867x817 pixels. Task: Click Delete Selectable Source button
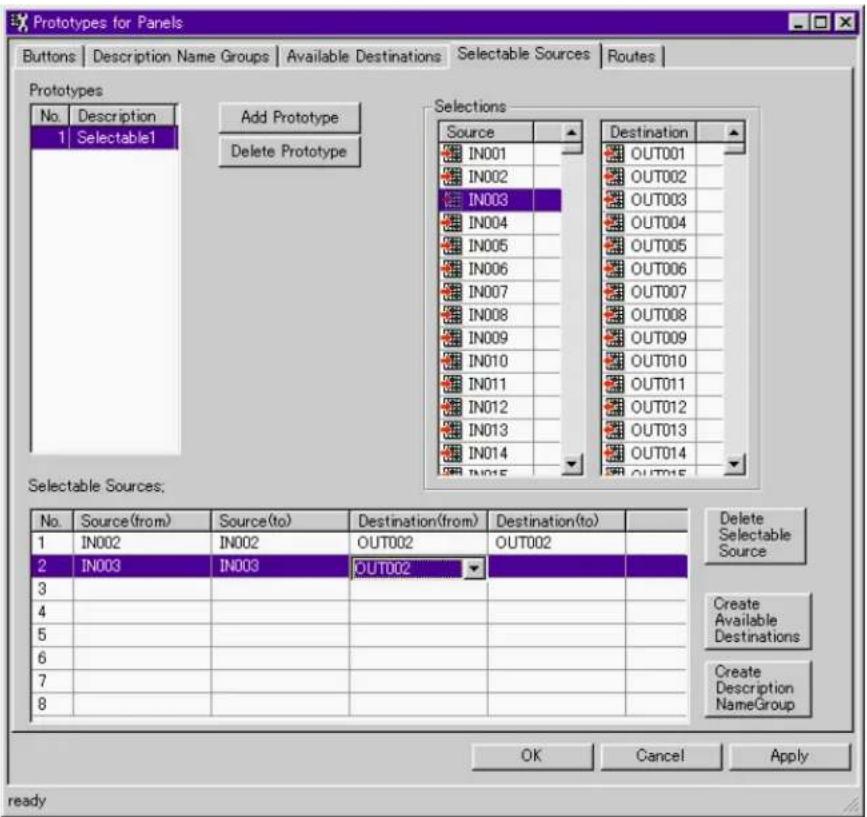tap(755, 535)
